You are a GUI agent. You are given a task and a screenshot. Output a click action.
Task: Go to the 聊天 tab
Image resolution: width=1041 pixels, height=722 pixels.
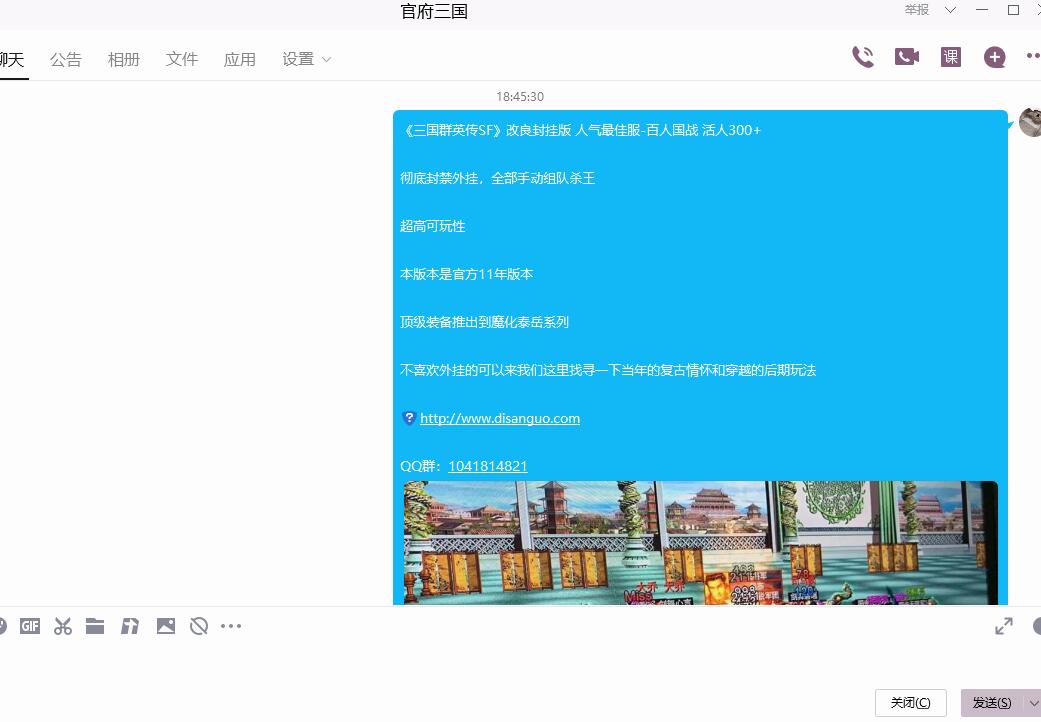point(11,60)
